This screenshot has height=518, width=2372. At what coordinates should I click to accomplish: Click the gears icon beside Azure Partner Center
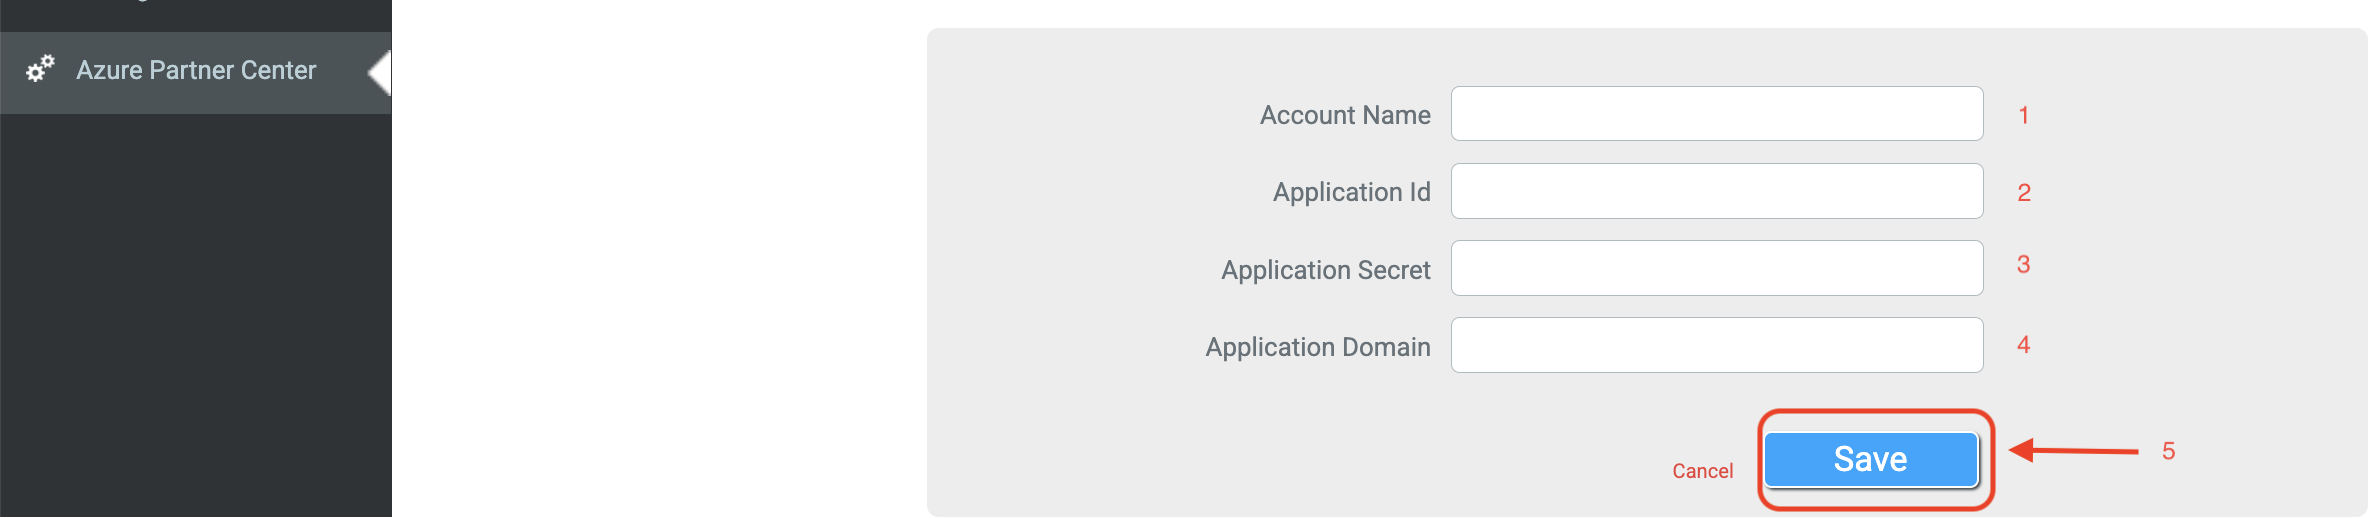click(x=40, y=69)
